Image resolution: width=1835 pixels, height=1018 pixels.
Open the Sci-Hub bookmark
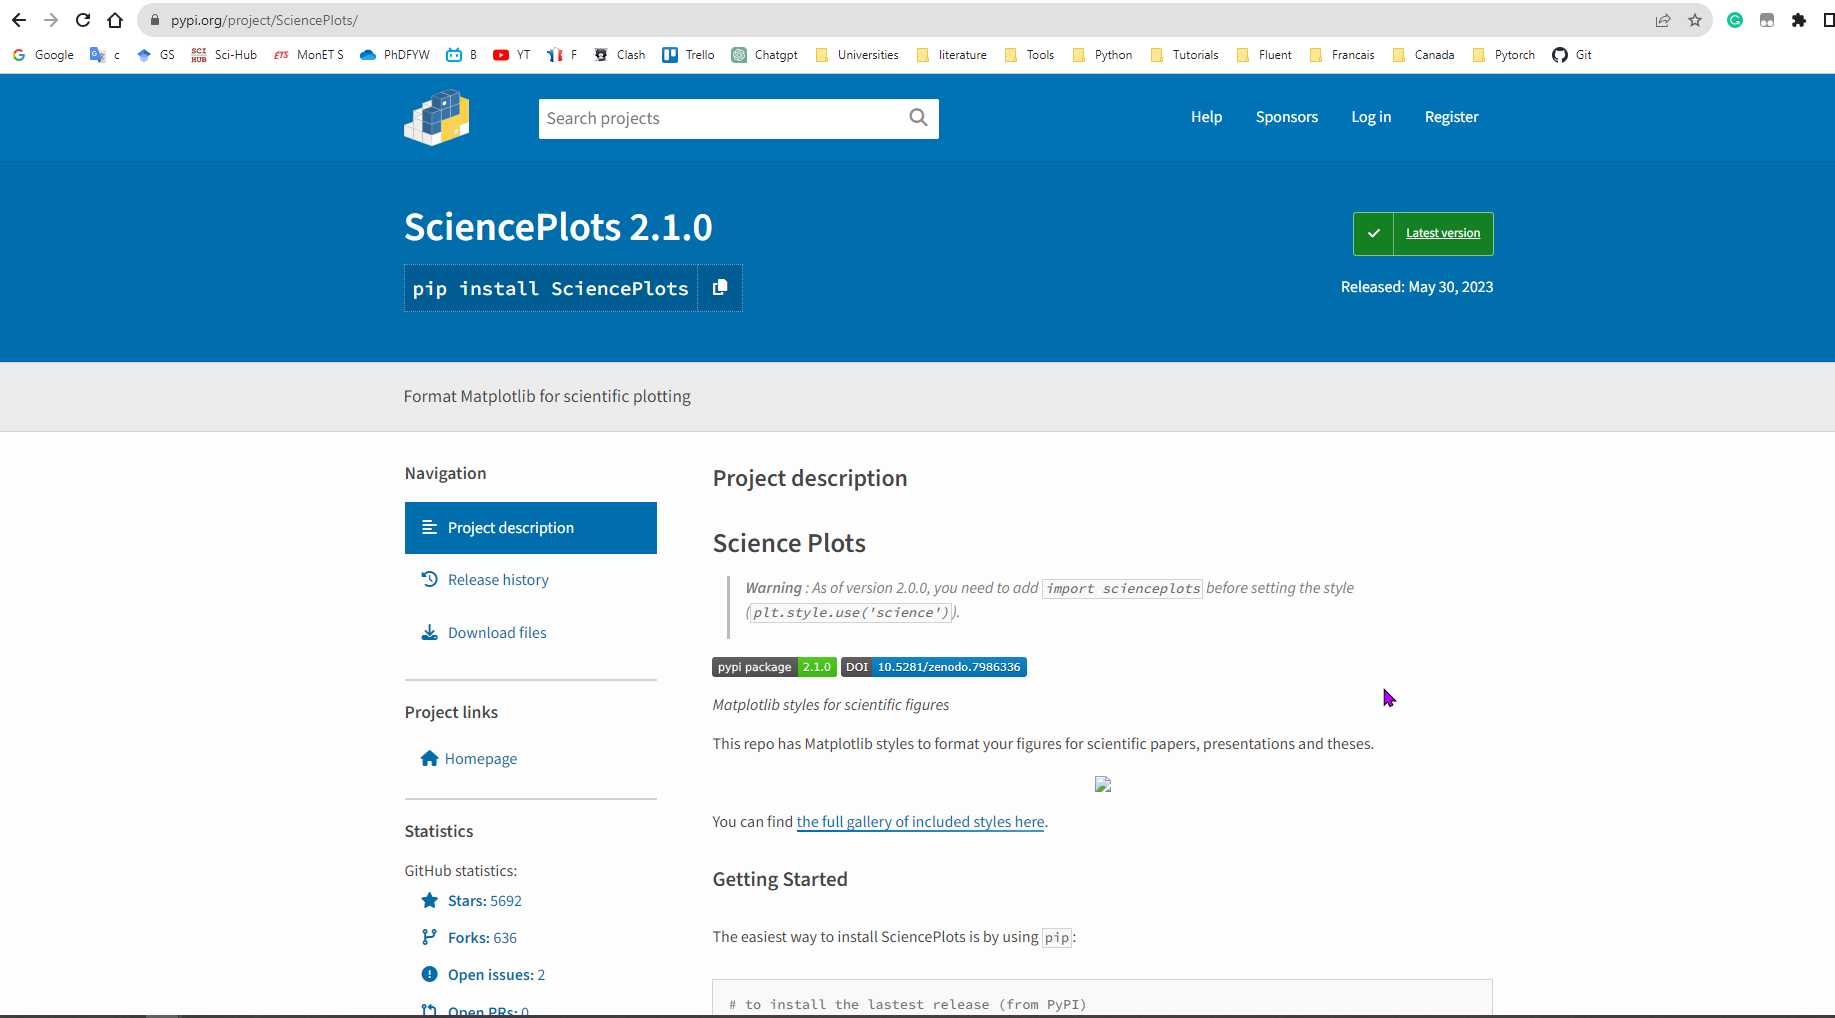pyautogui.click(x=224, y=55)
